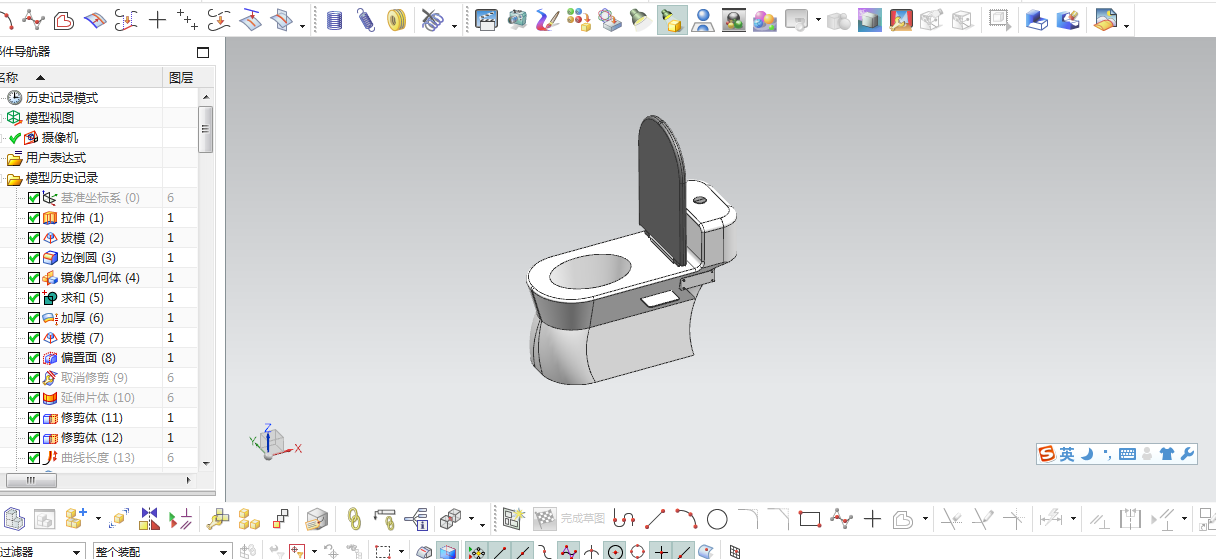Image resolution: width=1216 pixels, height=559 pixels.
Task: Click the wrench settings icon in input method bar
Action: click(1188, 454)
